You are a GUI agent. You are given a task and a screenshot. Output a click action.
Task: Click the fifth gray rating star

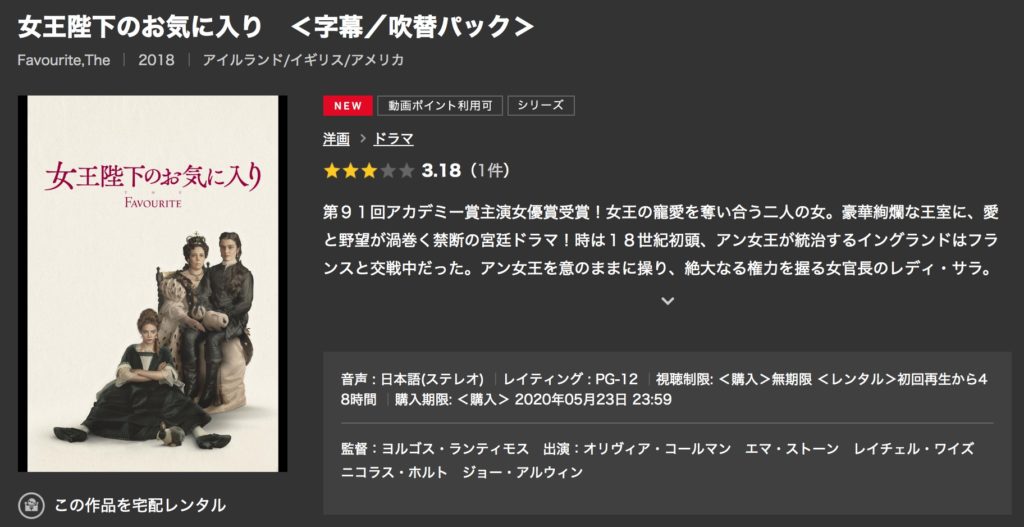(406, 172)
